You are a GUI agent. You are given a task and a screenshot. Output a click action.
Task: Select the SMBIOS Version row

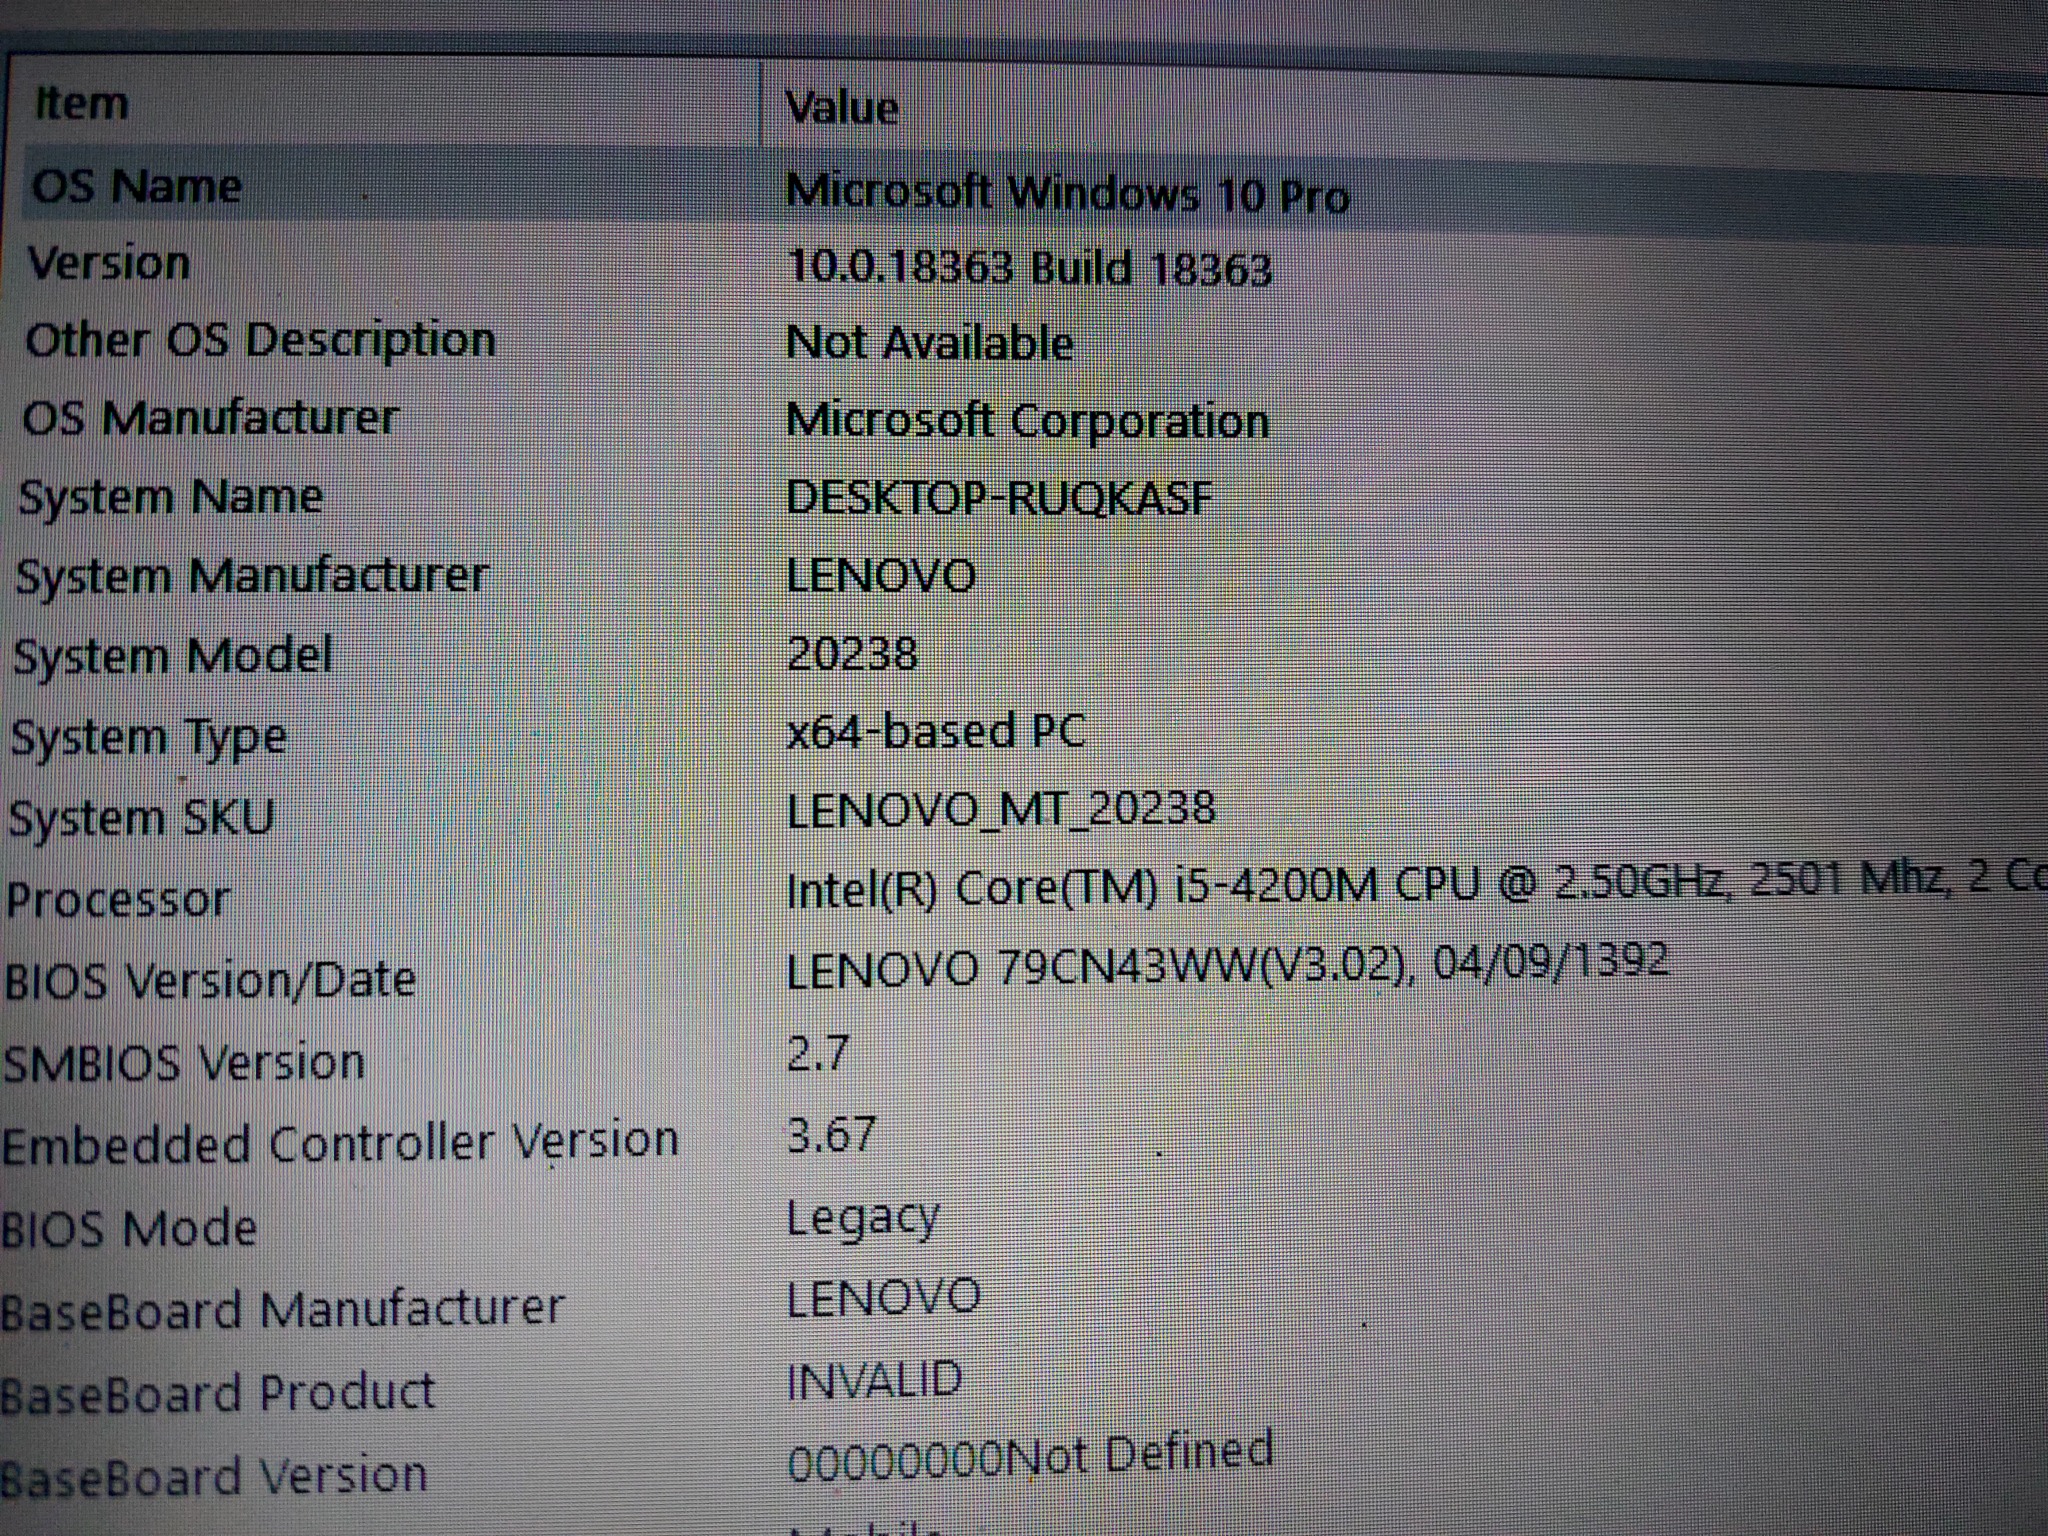coord(184,1062)
